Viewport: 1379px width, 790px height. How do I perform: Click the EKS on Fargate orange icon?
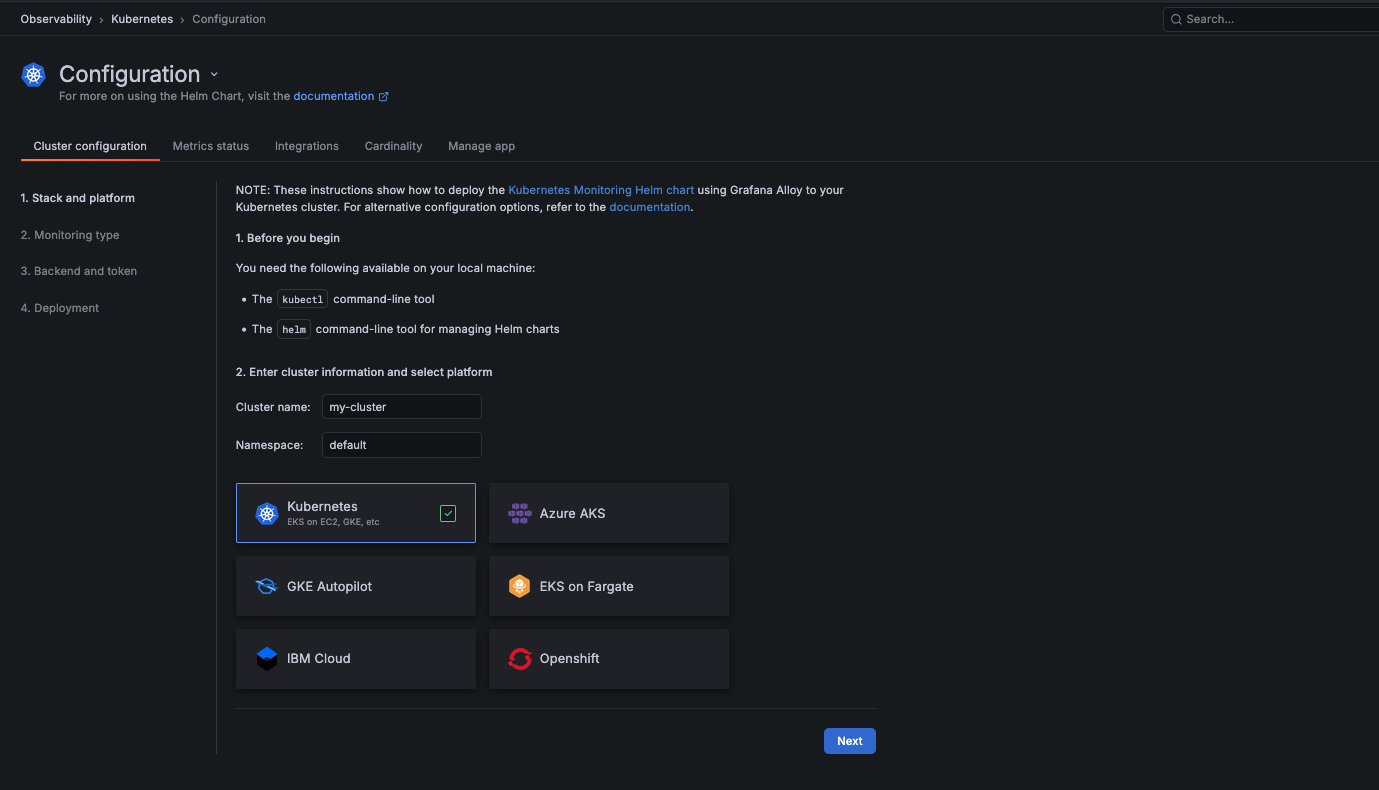[519, 587]
